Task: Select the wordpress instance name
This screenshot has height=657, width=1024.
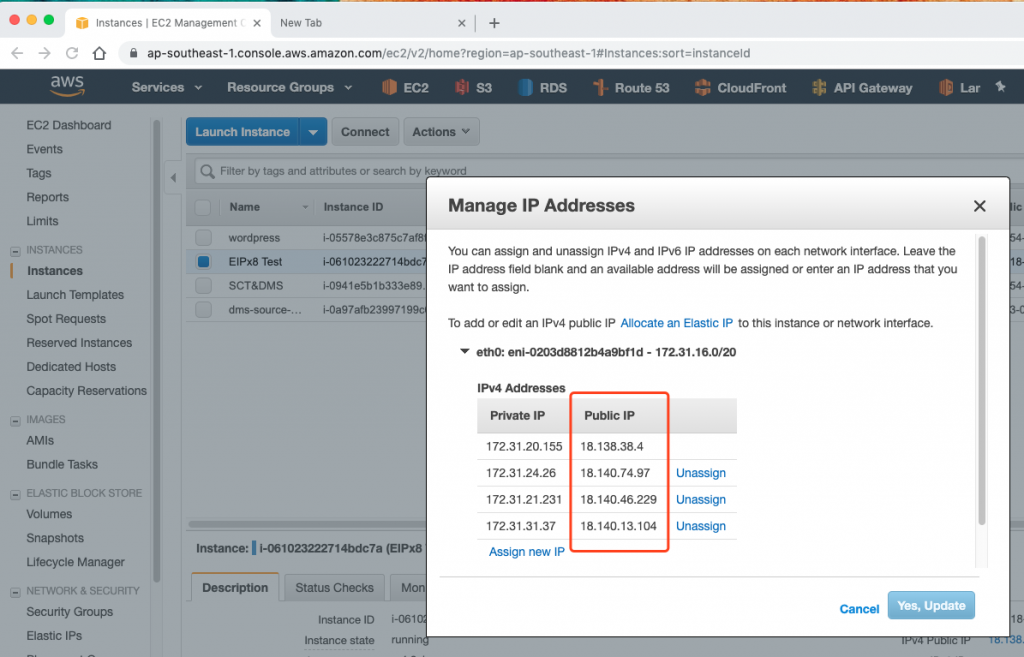Action: point(254,238)
